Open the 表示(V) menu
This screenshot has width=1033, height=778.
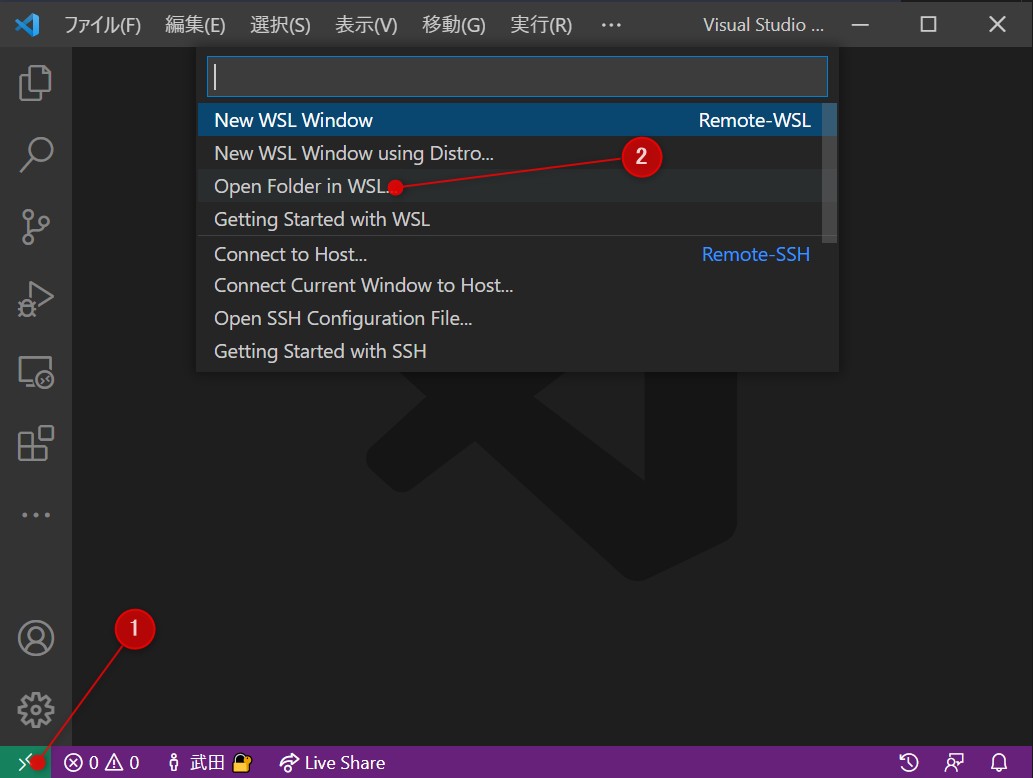coord(366,25)
